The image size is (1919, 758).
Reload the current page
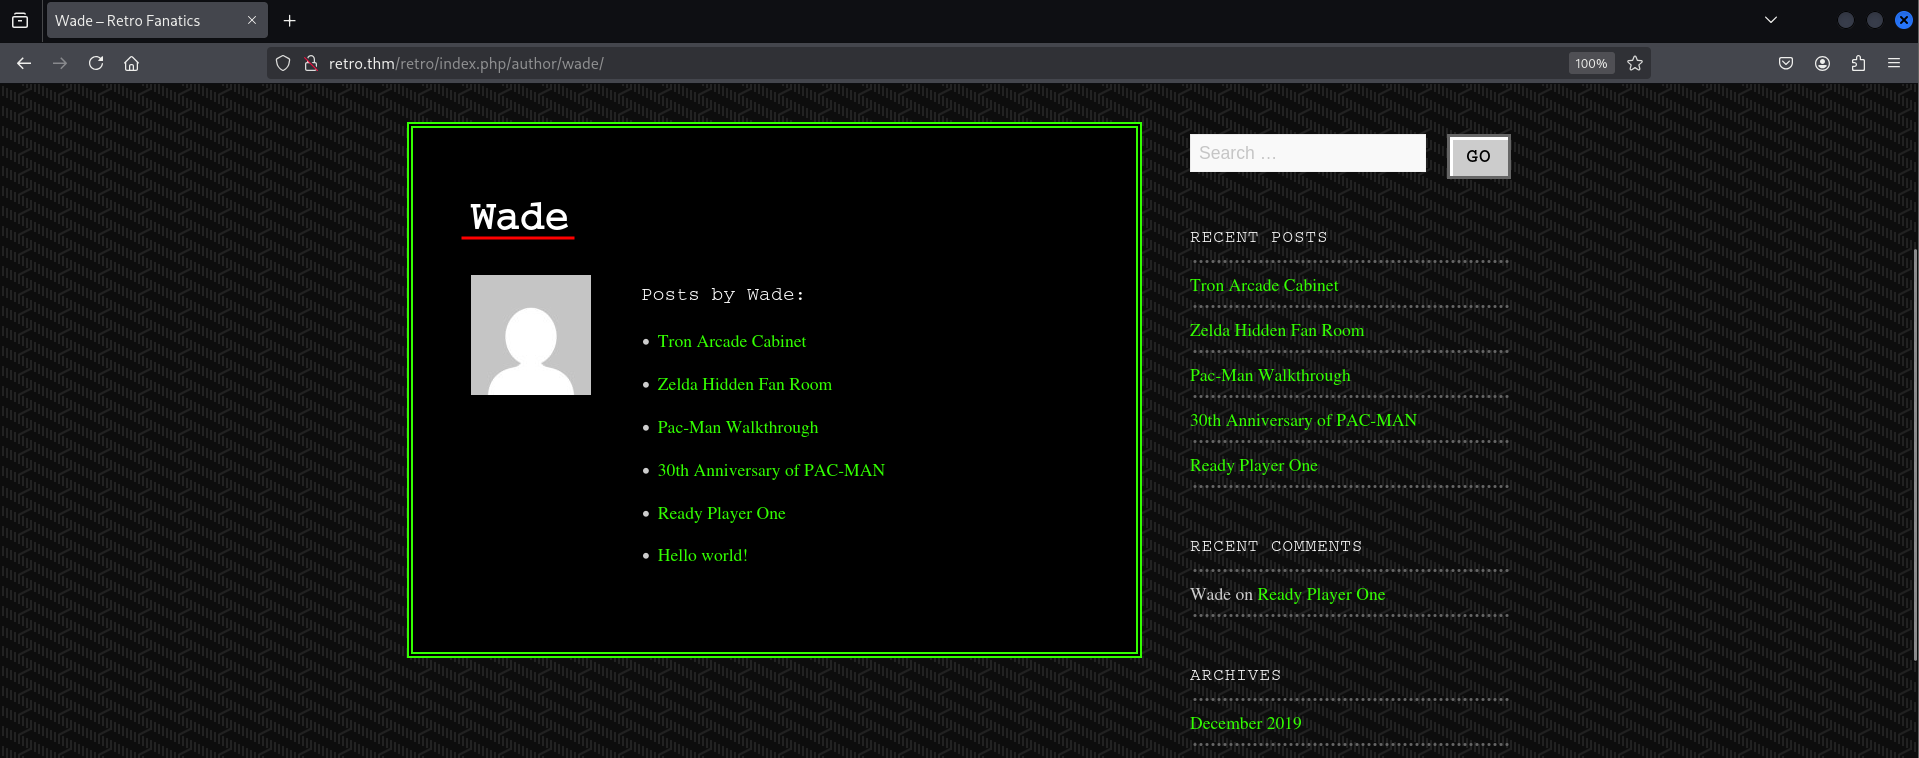[96, 63]
